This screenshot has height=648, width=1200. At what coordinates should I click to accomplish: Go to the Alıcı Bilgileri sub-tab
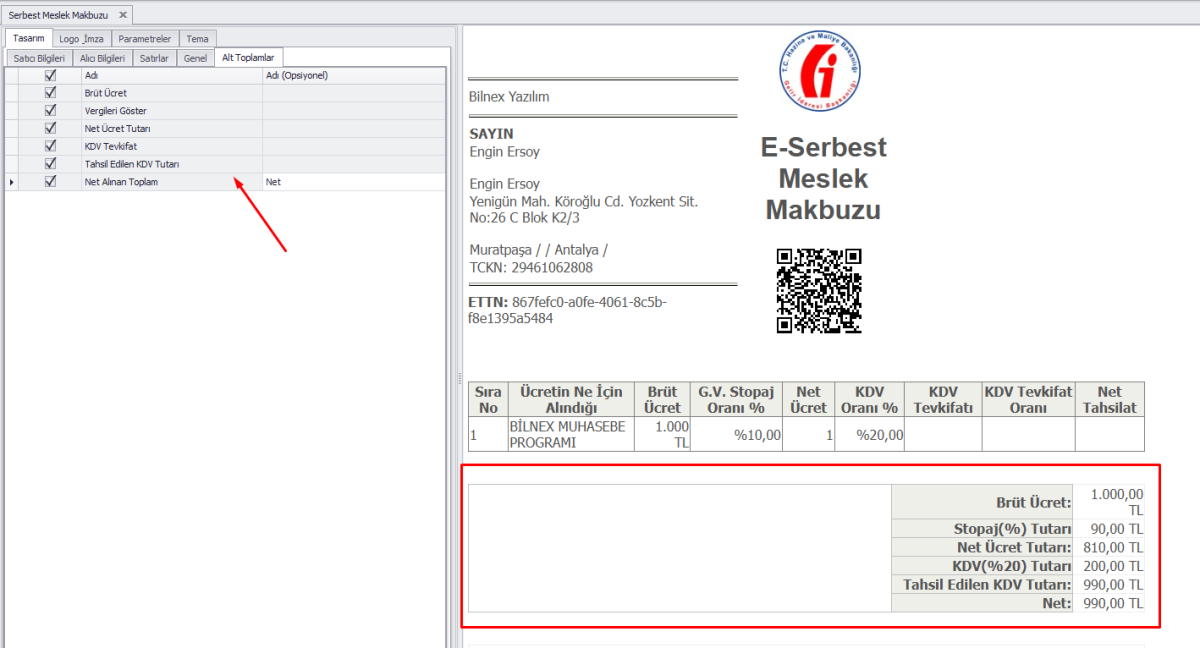(102, 58)
